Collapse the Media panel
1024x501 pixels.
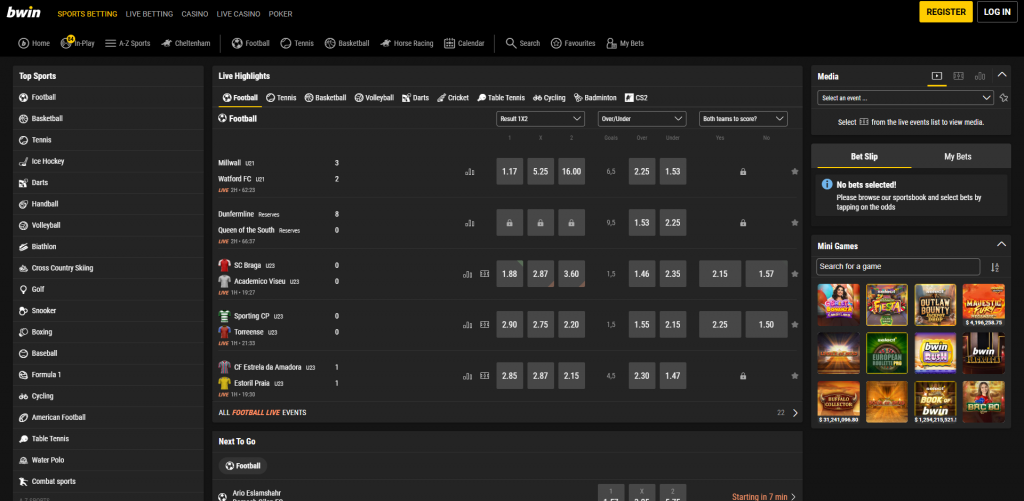(x=1002, y=76)
